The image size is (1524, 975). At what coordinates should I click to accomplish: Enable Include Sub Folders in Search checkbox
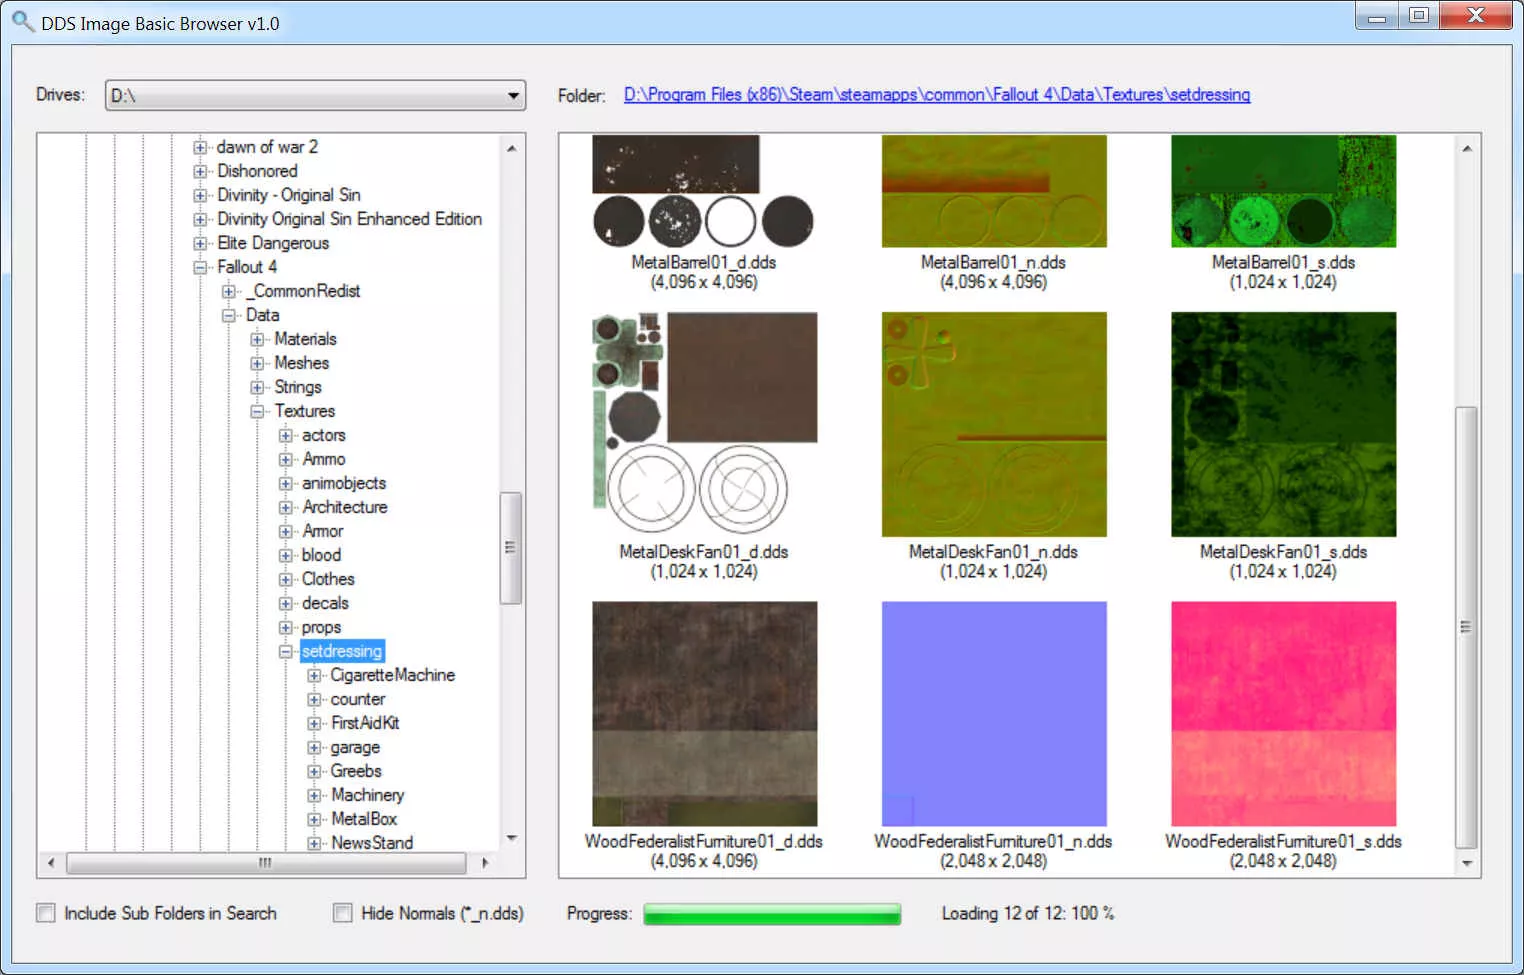click(x=46, y=913)
